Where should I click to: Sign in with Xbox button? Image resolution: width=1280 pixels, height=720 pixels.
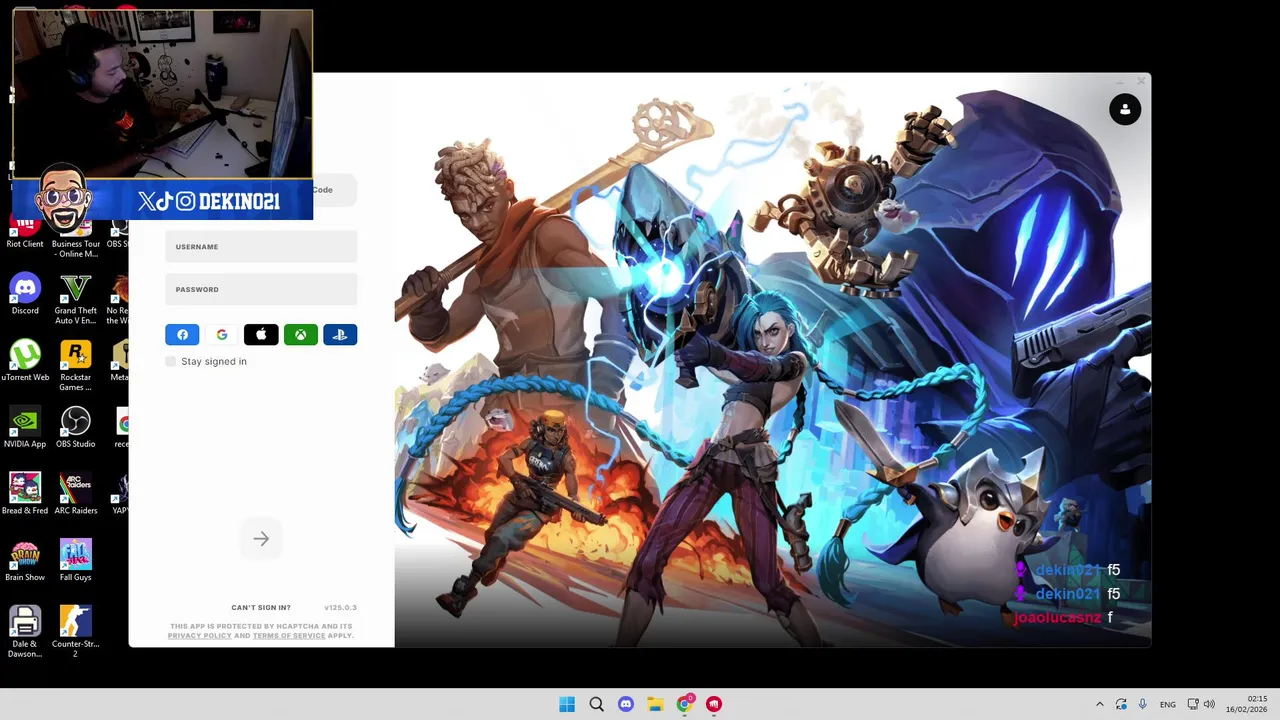(x=300, y=335)
